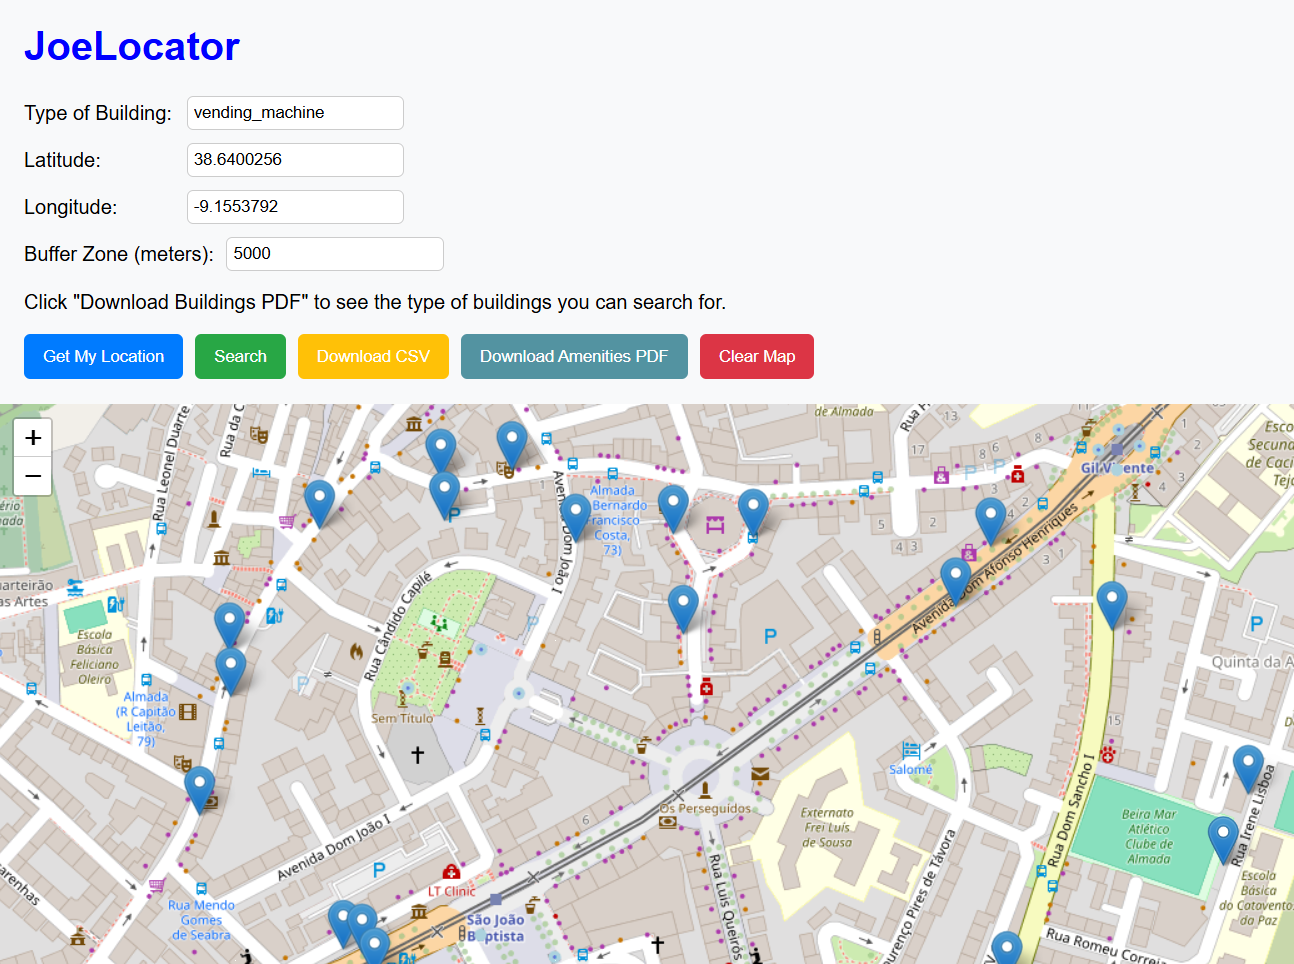Clear the map with Clear Map
Viewport: 1294px width, 964px height.
click(x=757, y=356)
